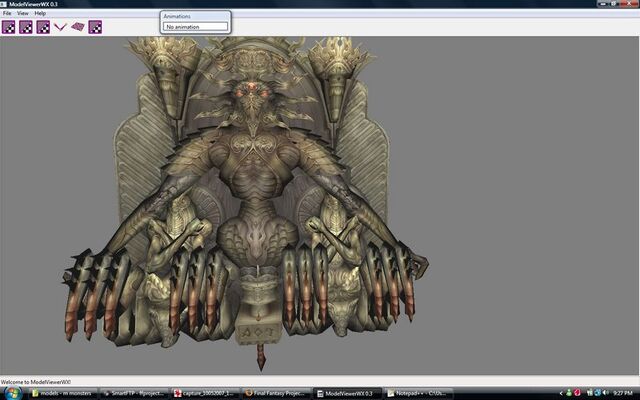Click the flat plane toolbar icon
The height and width of the screenshot is (400, 640).
click(78, 27)
